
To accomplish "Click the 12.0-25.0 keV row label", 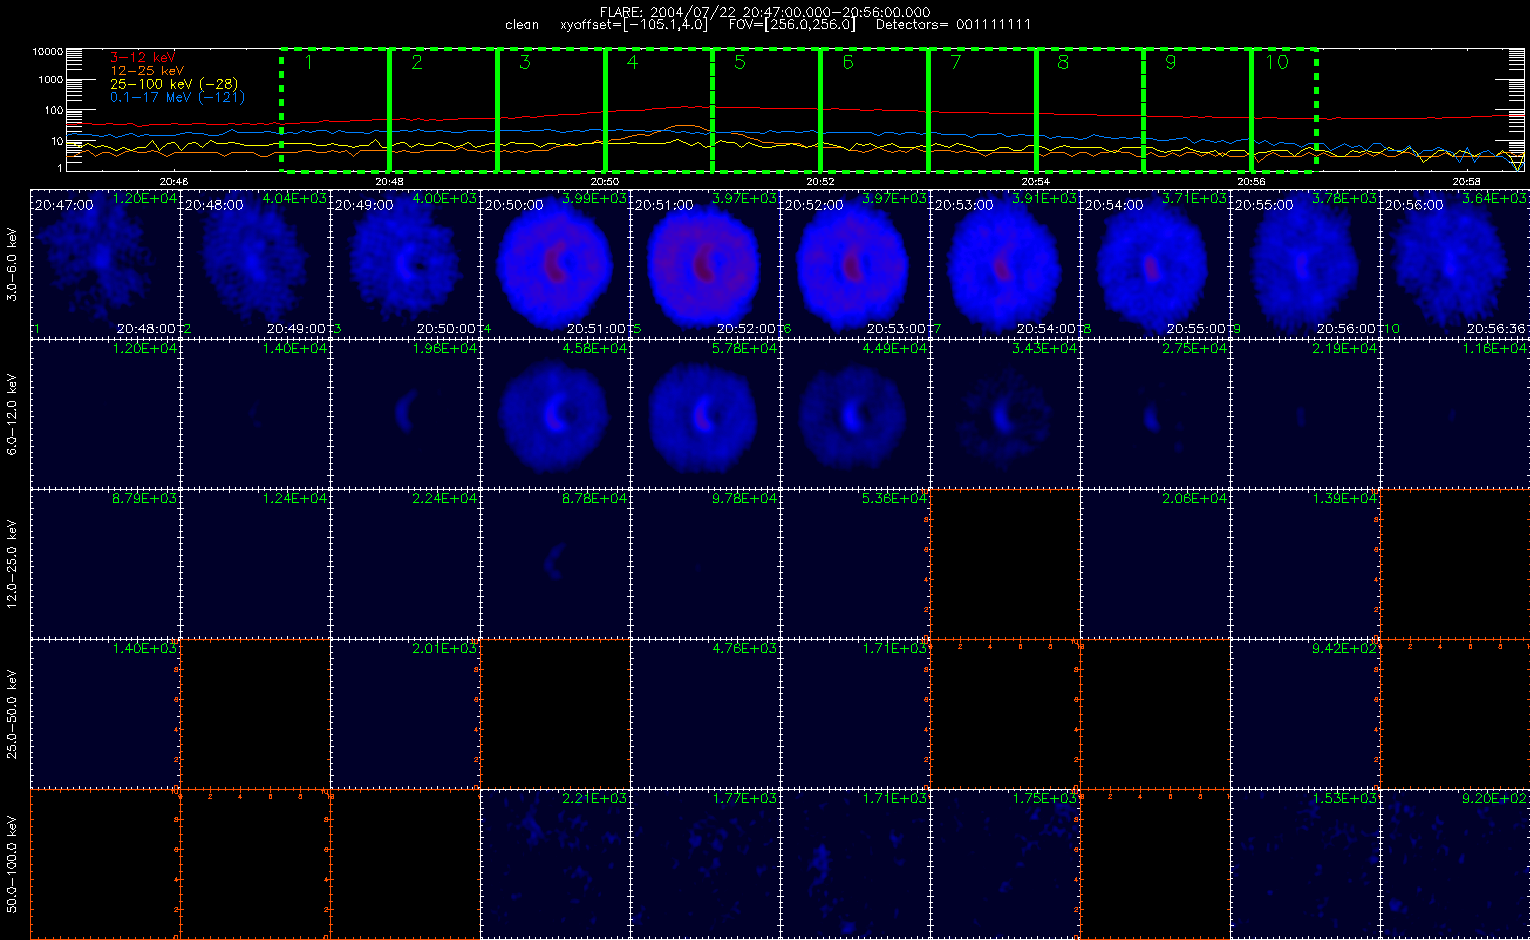I will point(12,564).
